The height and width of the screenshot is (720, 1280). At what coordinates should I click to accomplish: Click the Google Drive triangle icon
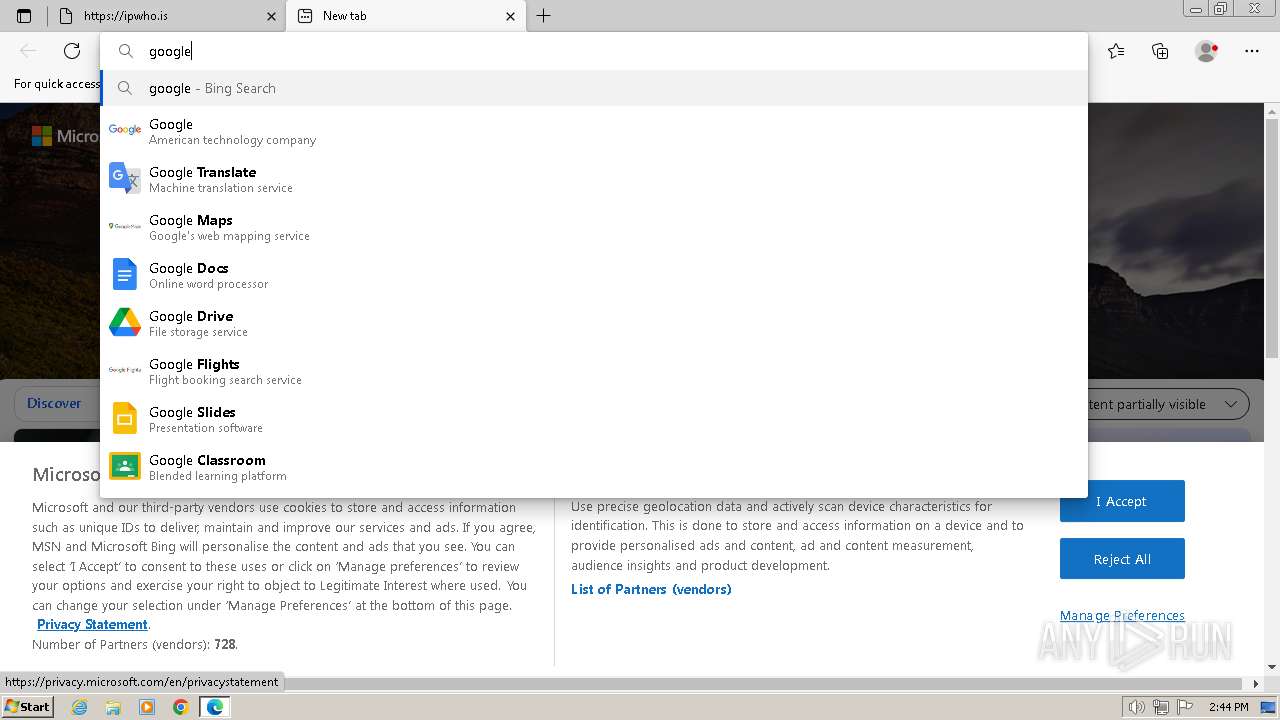click(125, 322)
